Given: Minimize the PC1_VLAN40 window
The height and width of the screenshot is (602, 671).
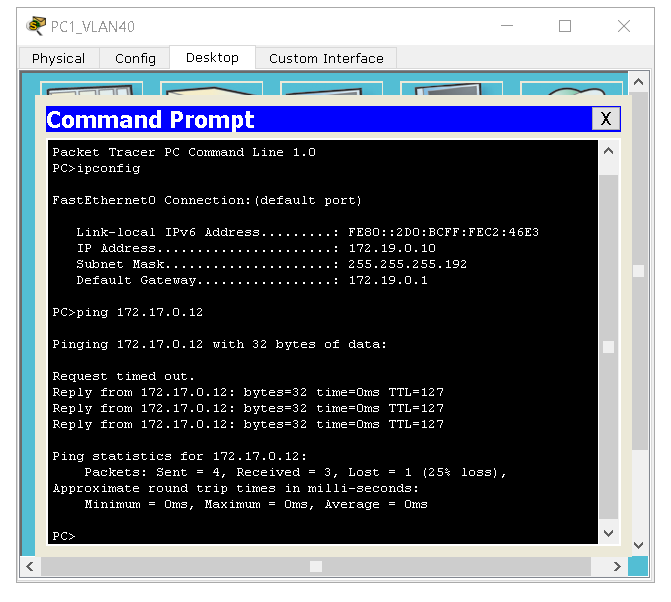Looking at the screenshot, I should pos(507,26).
